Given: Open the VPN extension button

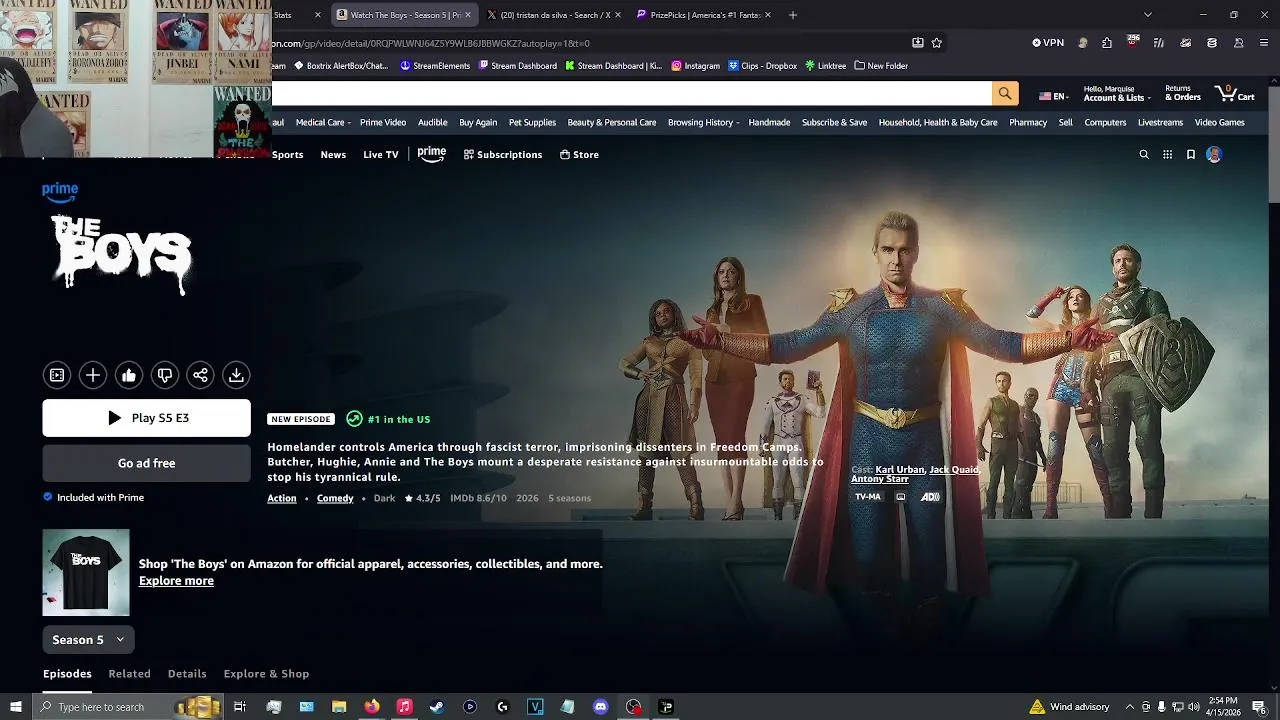Looking at the screenshot, I should click(1048, 43).
